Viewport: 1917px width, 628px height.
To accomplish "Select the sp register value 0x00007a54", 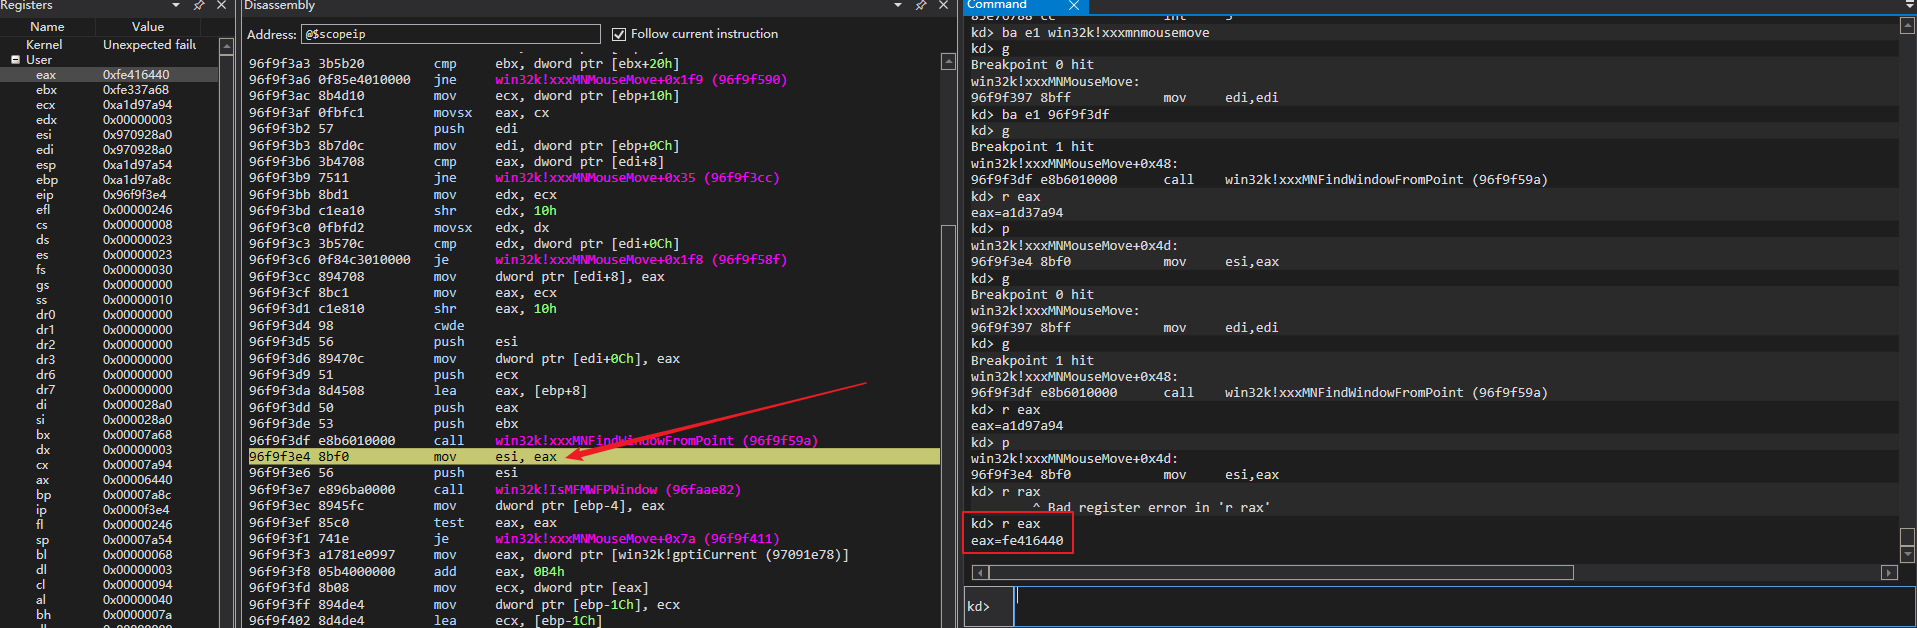I will pyautogui.click(x=137, y=540).
